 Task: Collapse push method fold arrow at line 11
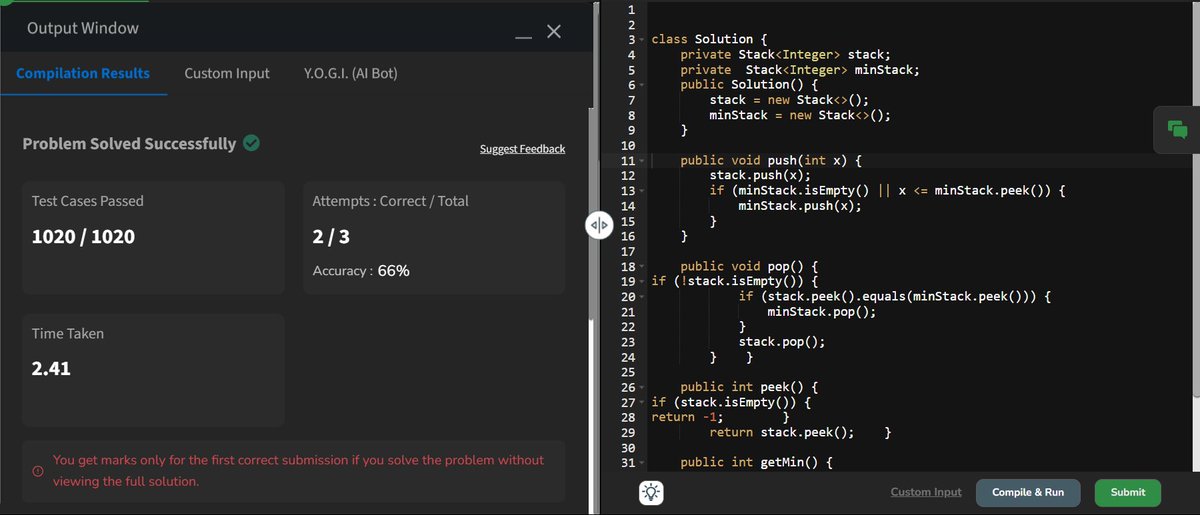click(642, 161)
